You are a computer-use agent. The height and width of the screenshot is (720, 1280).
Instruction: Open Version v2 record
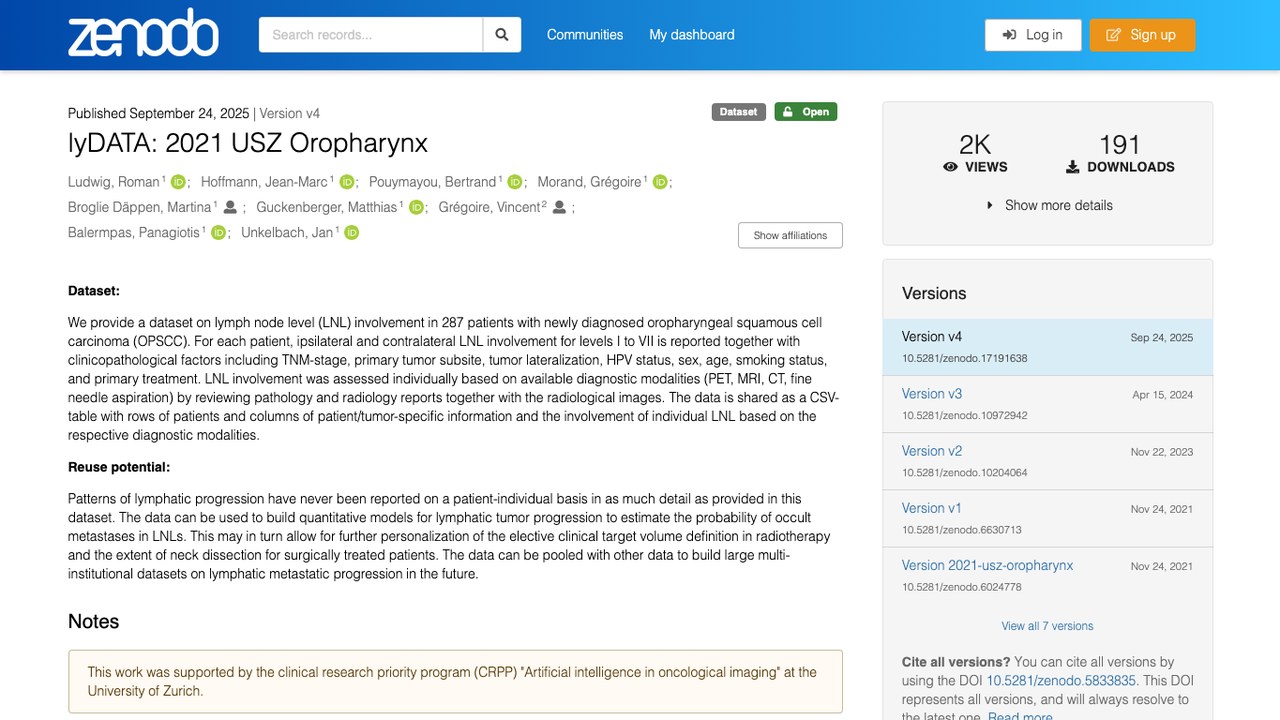click(932, 451)
